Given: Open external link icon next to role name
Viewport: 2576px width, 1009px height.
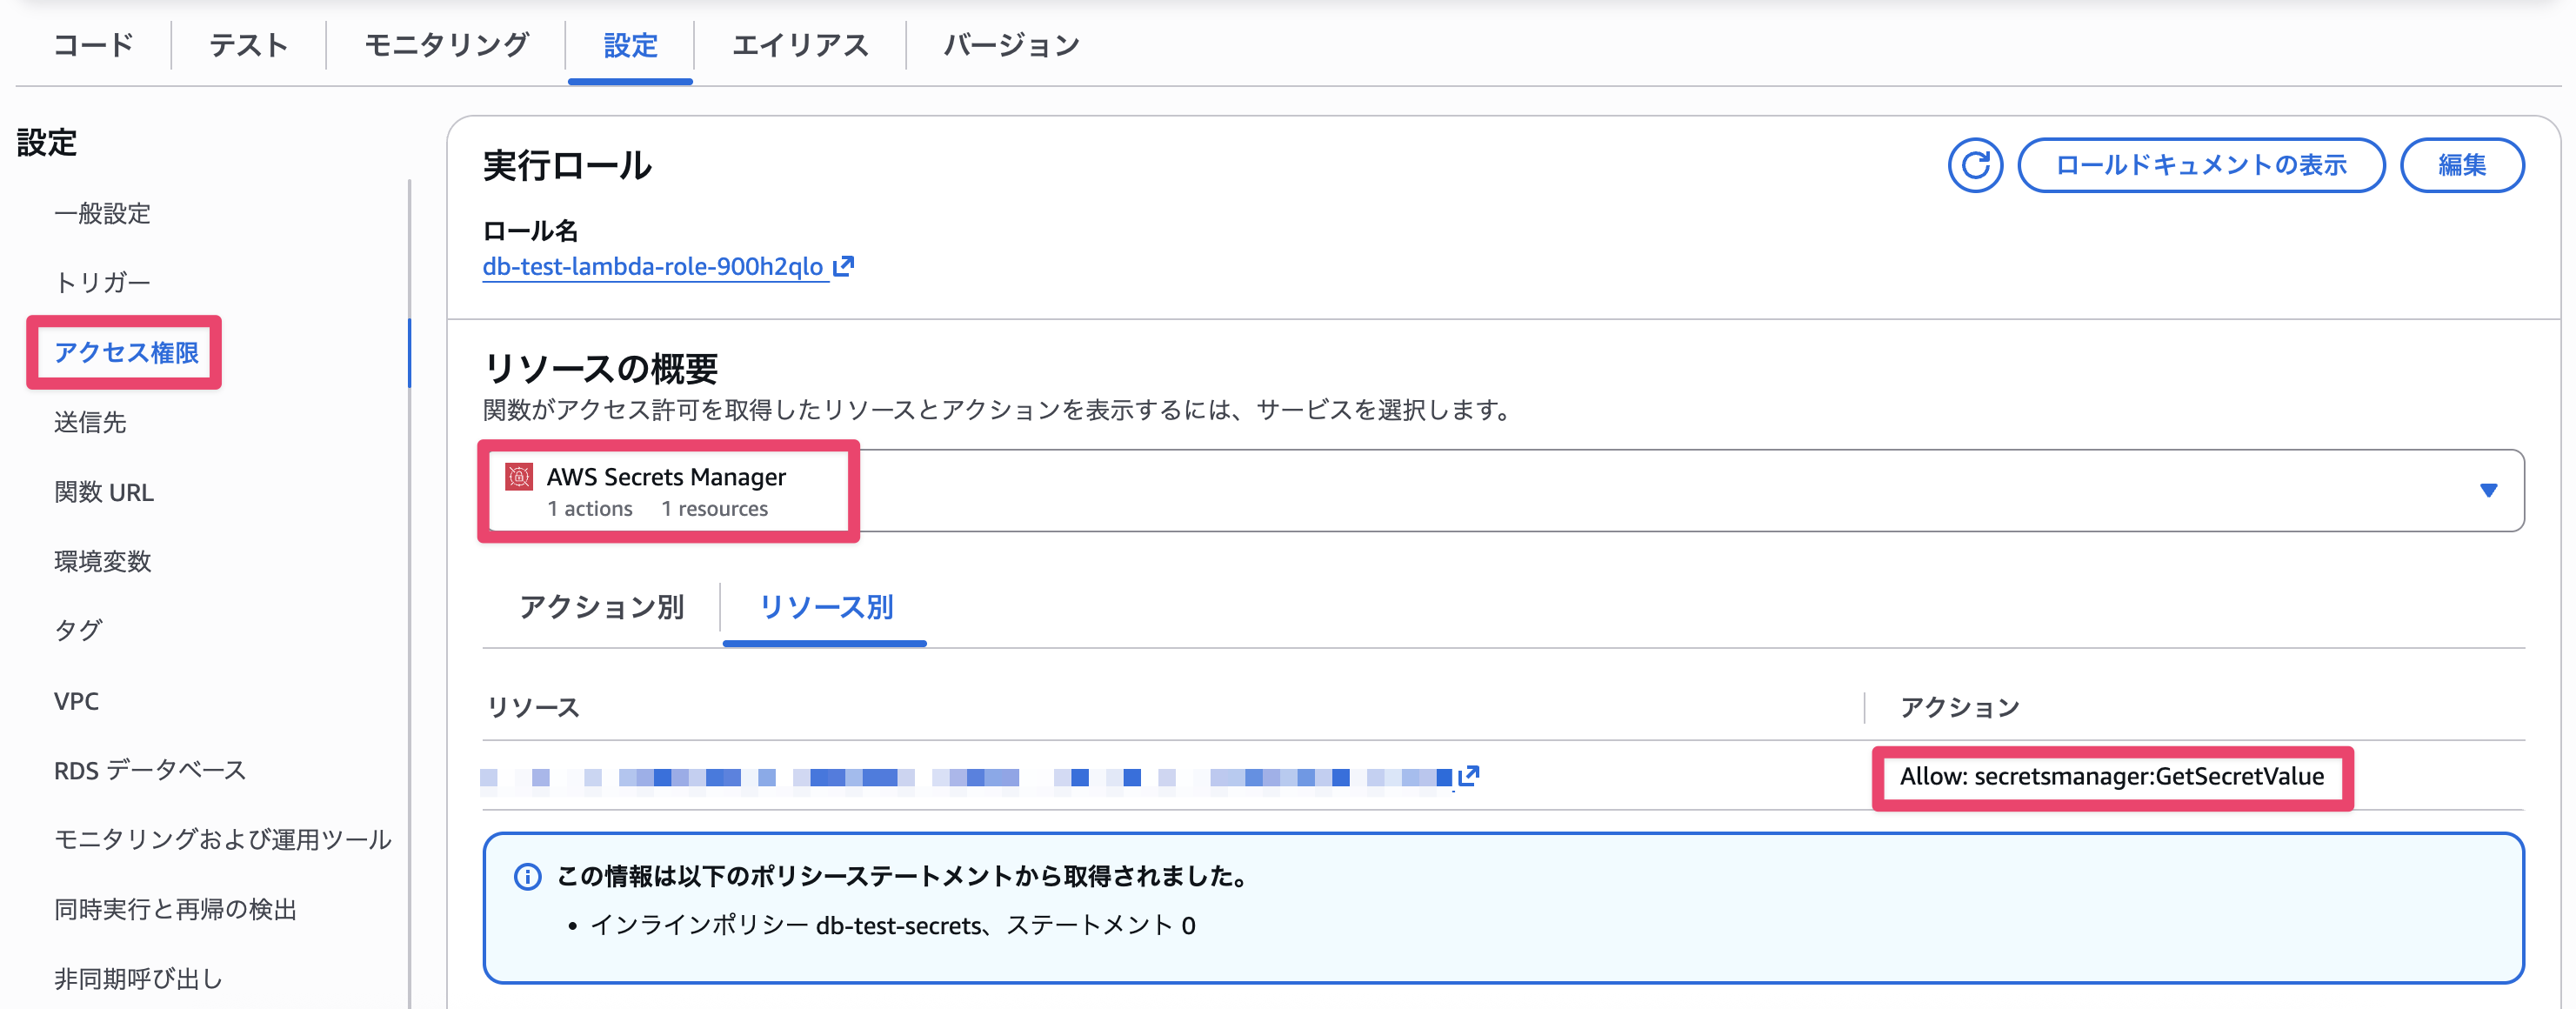Looking at the screenshot, I should pos(843,266).
